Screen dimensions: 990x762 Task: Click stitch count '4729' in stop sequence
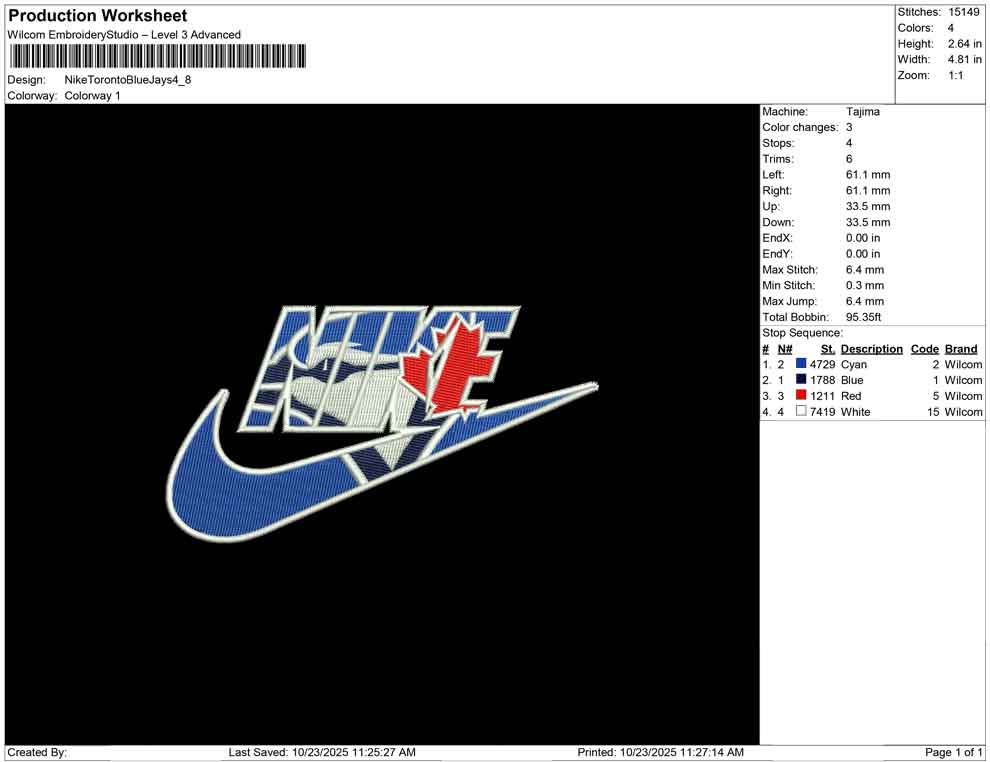823,364
